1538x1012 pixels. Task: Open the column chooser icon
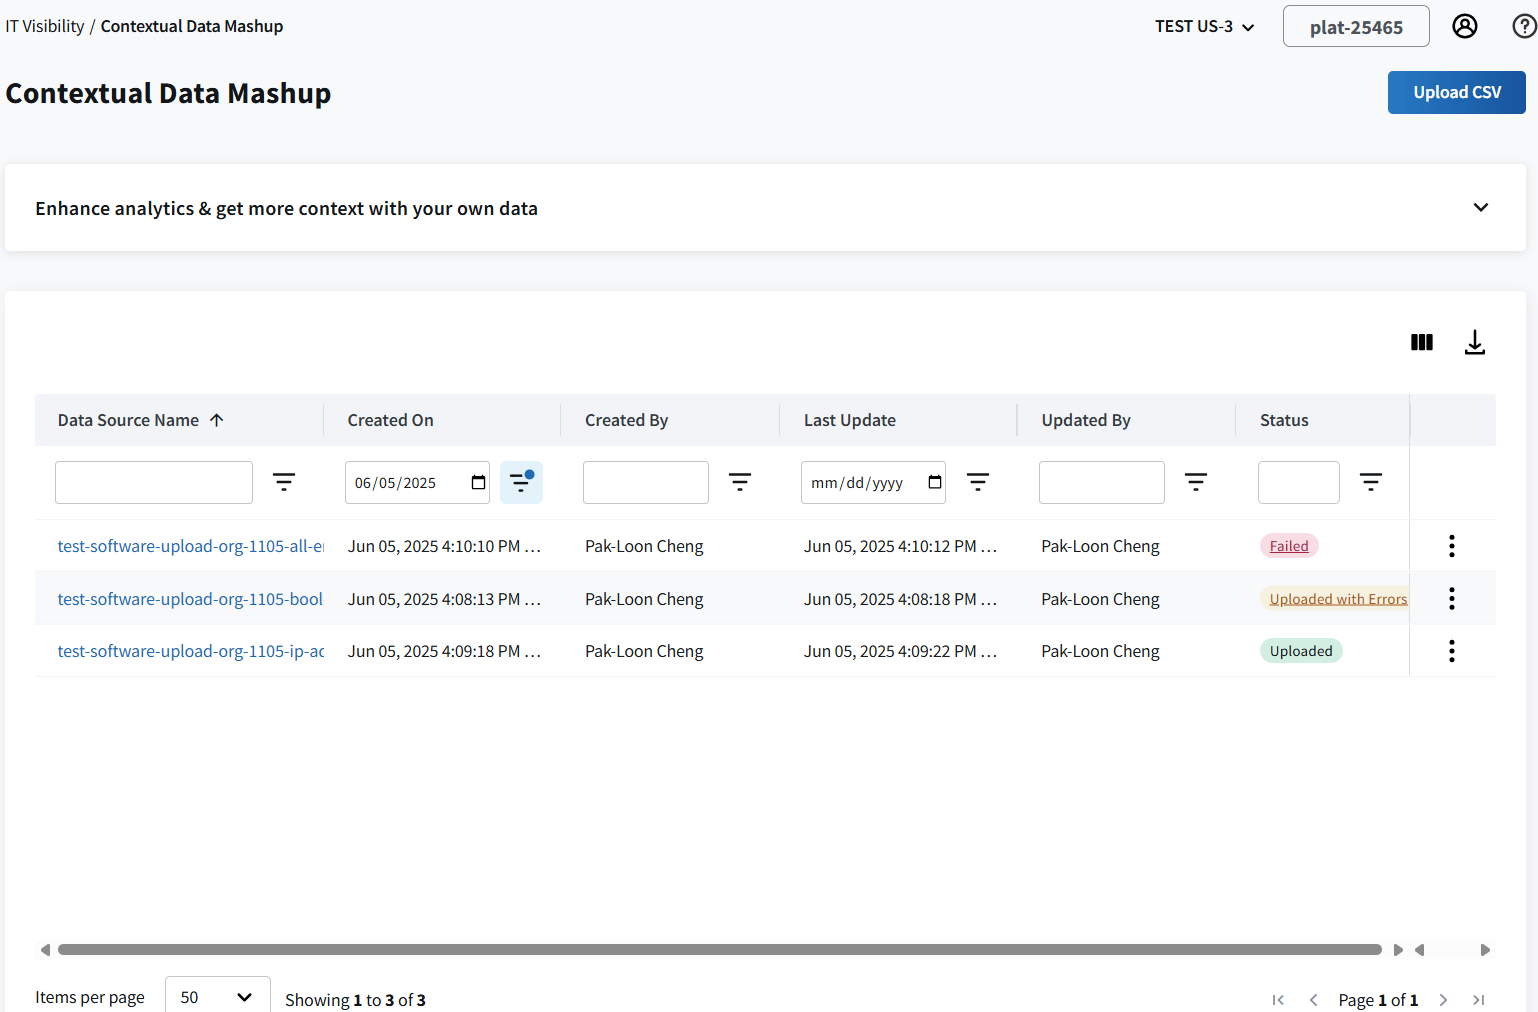click(x=1421, y=342)
